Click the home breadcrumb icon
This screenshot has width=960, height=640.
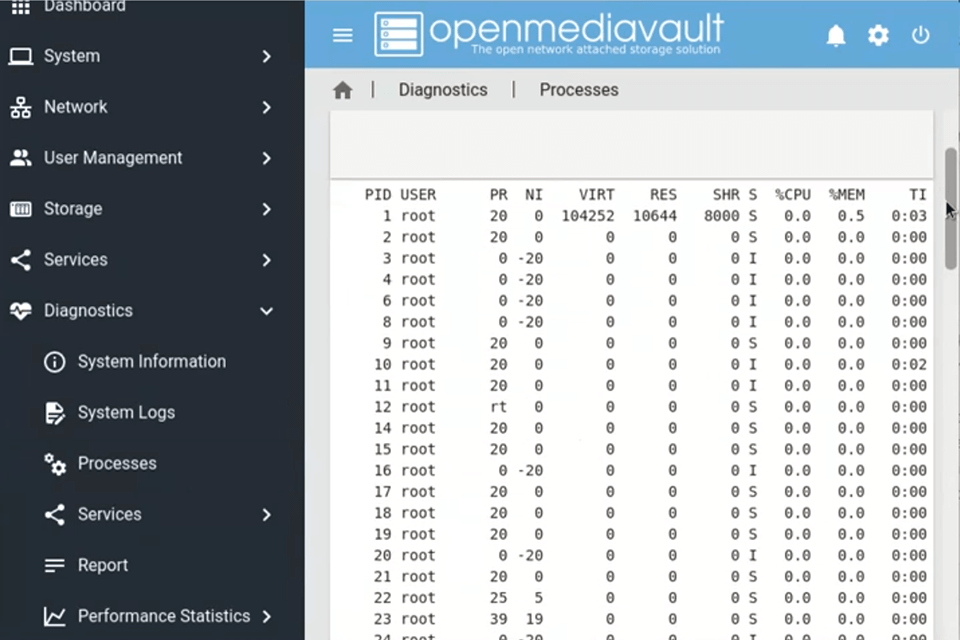(x=342, y=90)
